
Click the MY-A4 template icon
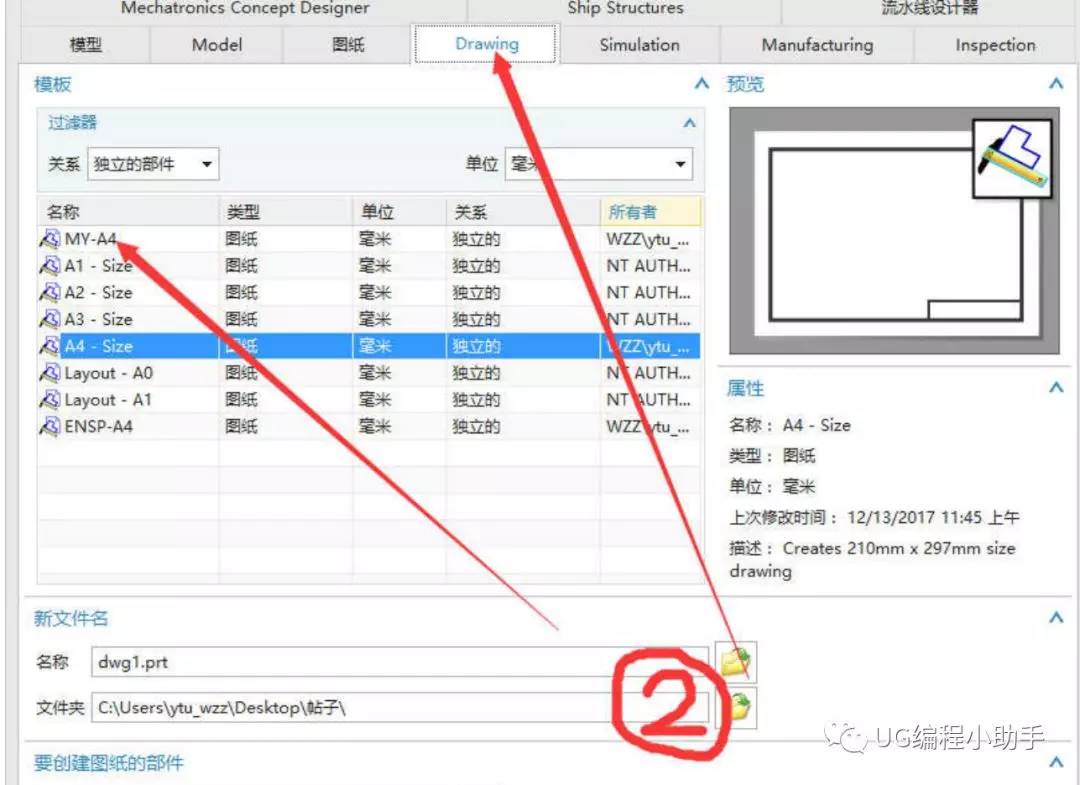(x=50, y=239)
